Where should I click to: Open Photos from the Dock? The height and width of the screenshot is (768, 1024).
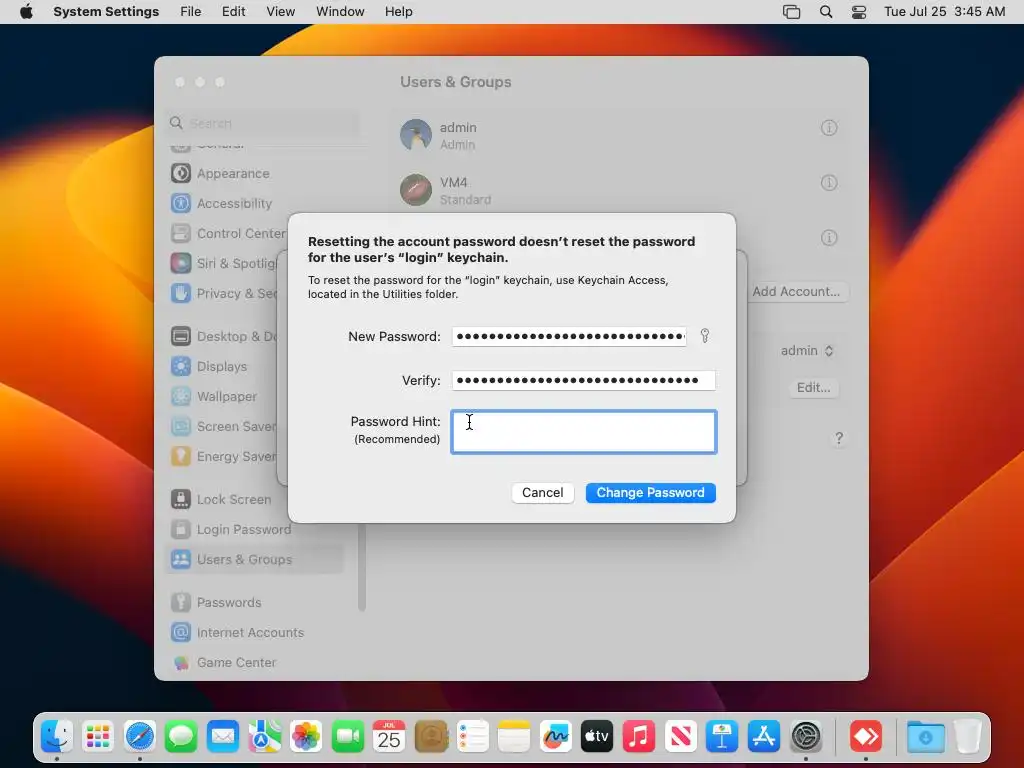[306, 737]
